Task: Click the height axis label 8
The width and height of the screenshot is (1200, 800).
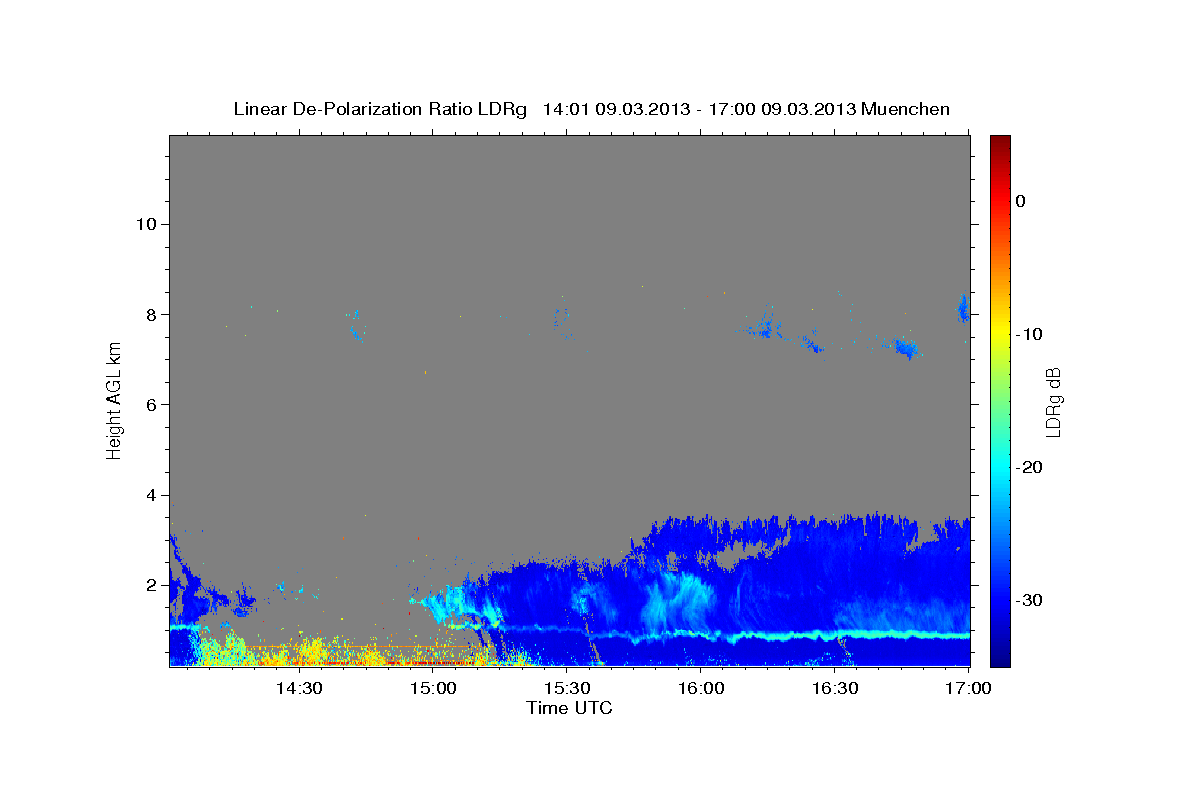Action: click(152, 314)
